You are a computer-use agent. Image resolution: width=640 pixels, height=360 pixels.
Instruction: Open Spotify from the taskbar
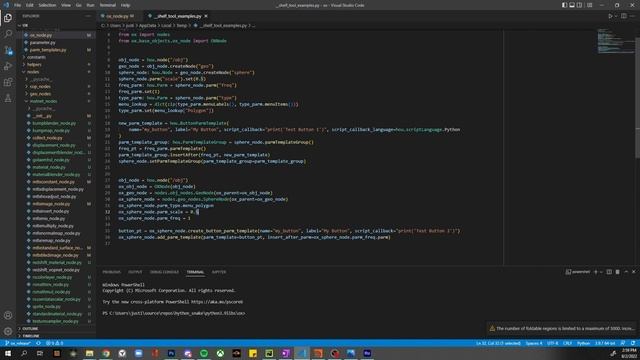tap(204, 353)
